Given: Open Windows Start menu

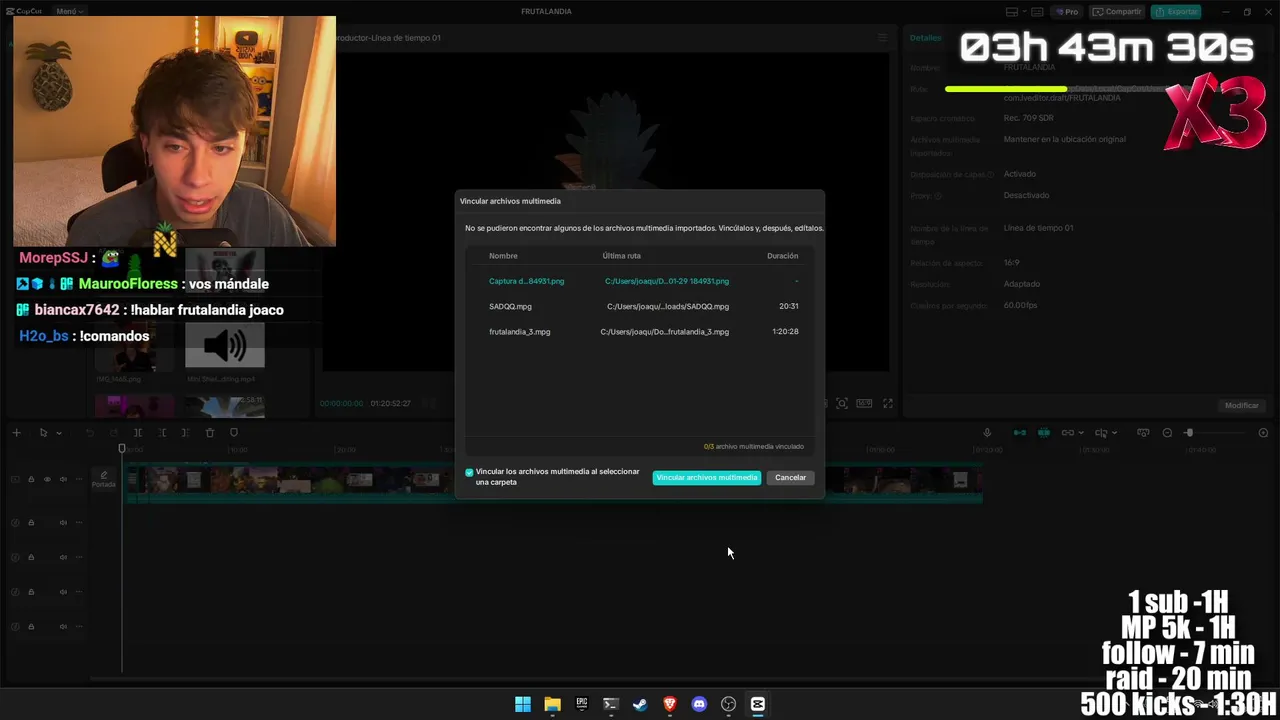Looking at the screenshot, I should (523, 704).
